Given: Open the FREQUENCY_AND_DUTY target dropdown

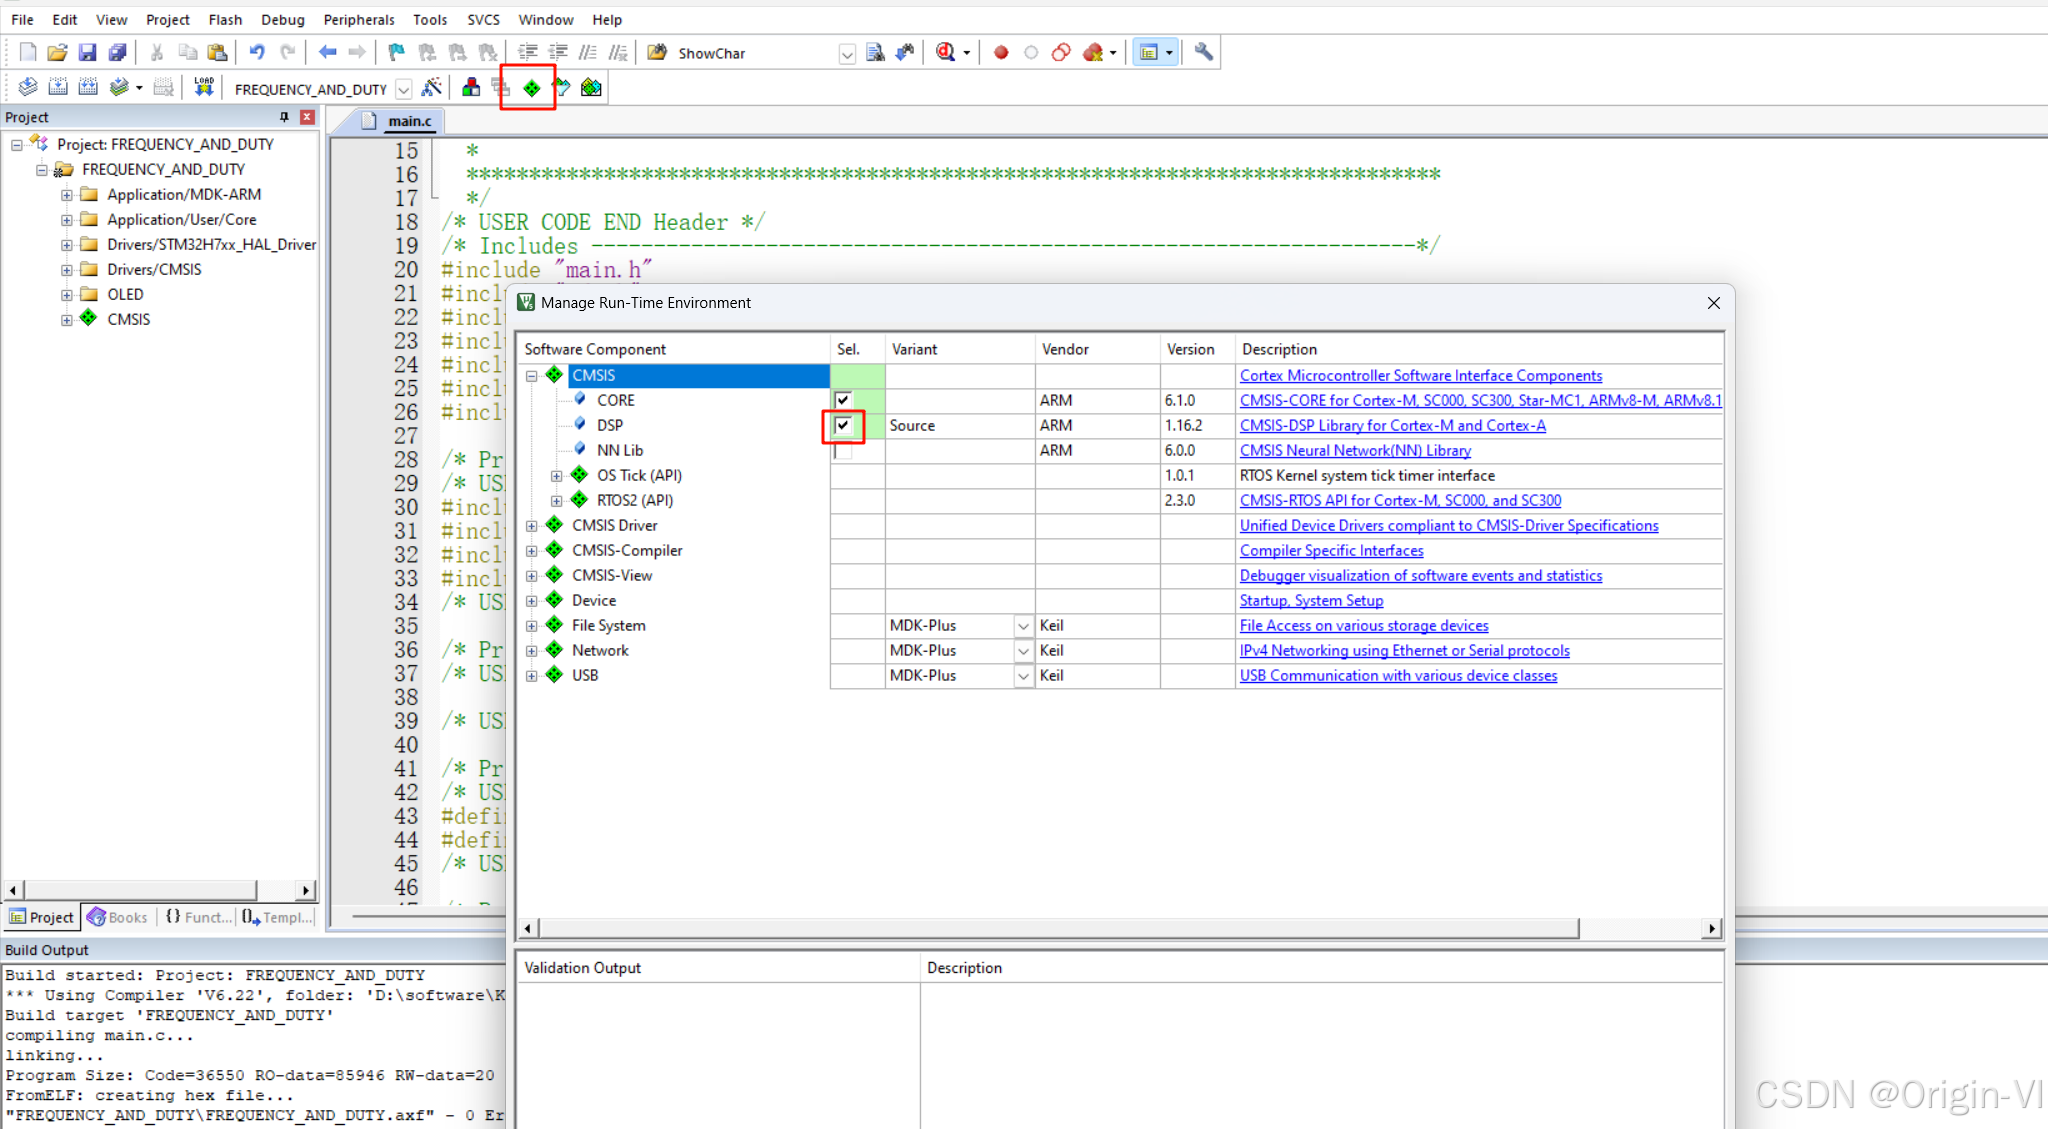Looking at the screenshot, I should (403, 89).
